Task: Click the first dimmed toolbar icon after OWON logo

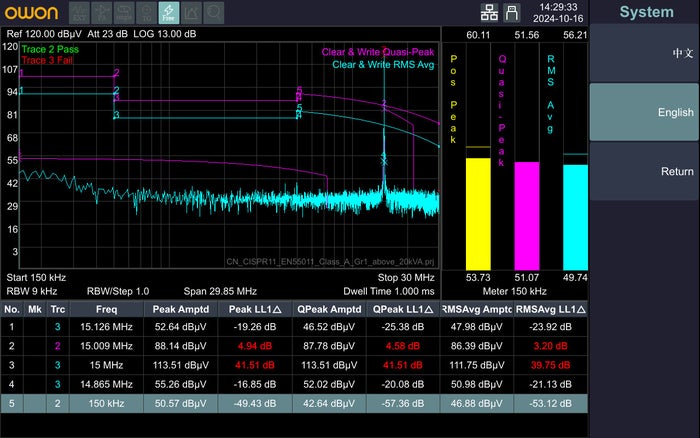Action: pos(79,13)
